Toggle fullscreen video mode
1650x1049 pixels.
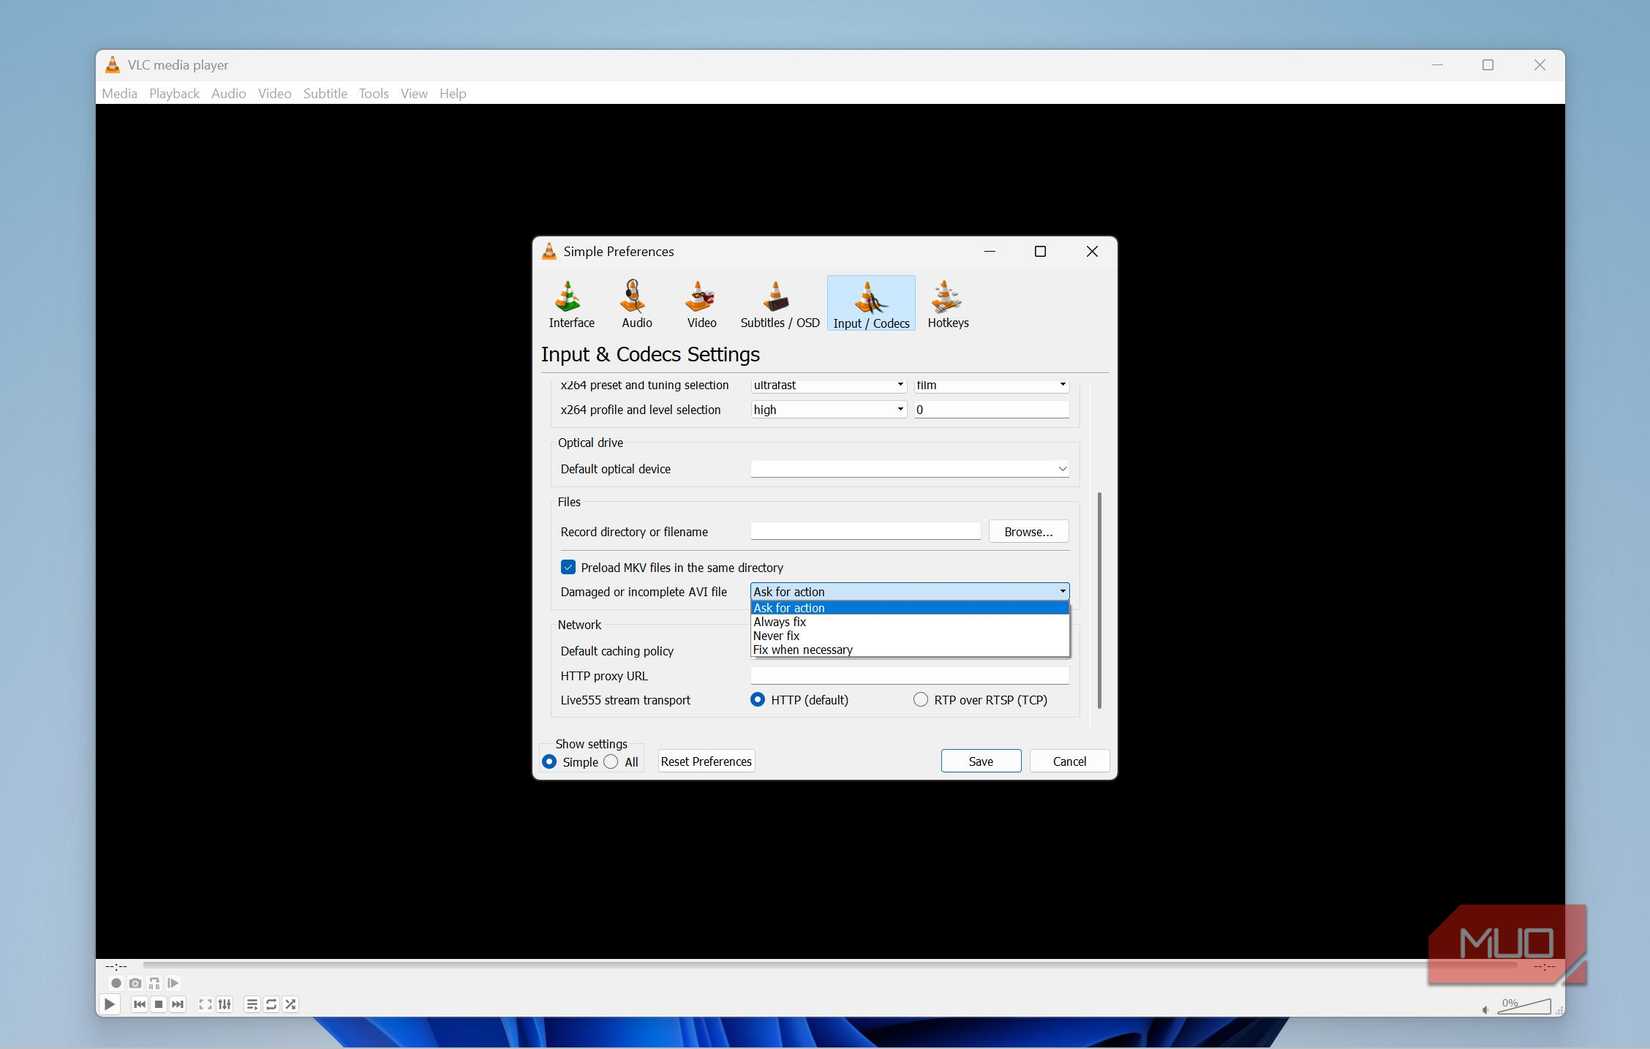coord(205,1004)
